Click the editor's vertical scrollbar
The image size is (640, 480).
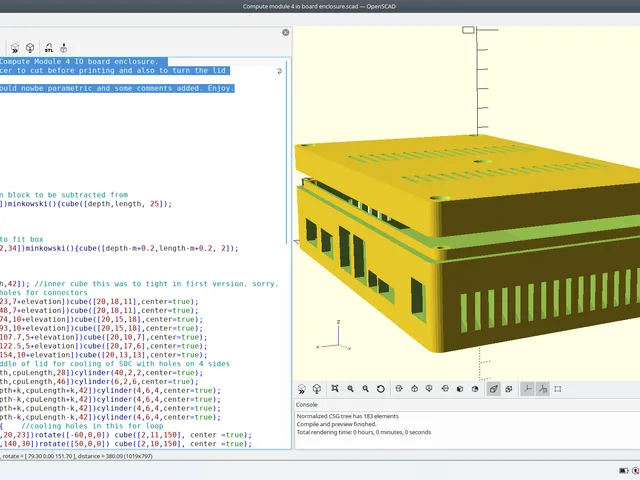287,151
